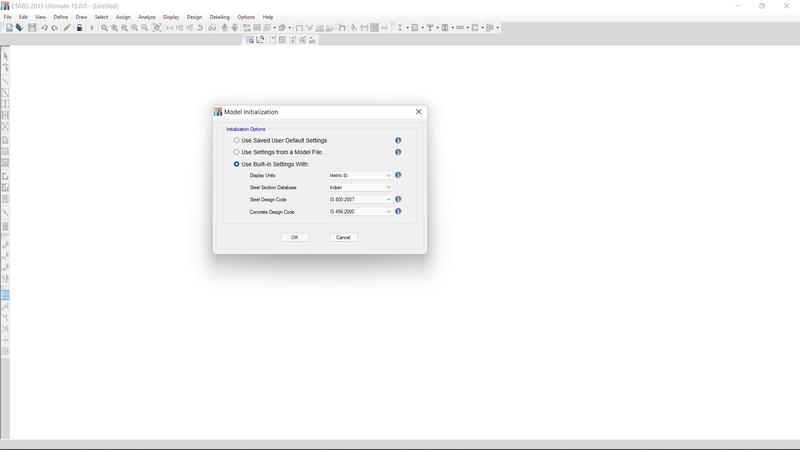Click the padlock Lock Model icon
The image size is (800, 450).
80,28
